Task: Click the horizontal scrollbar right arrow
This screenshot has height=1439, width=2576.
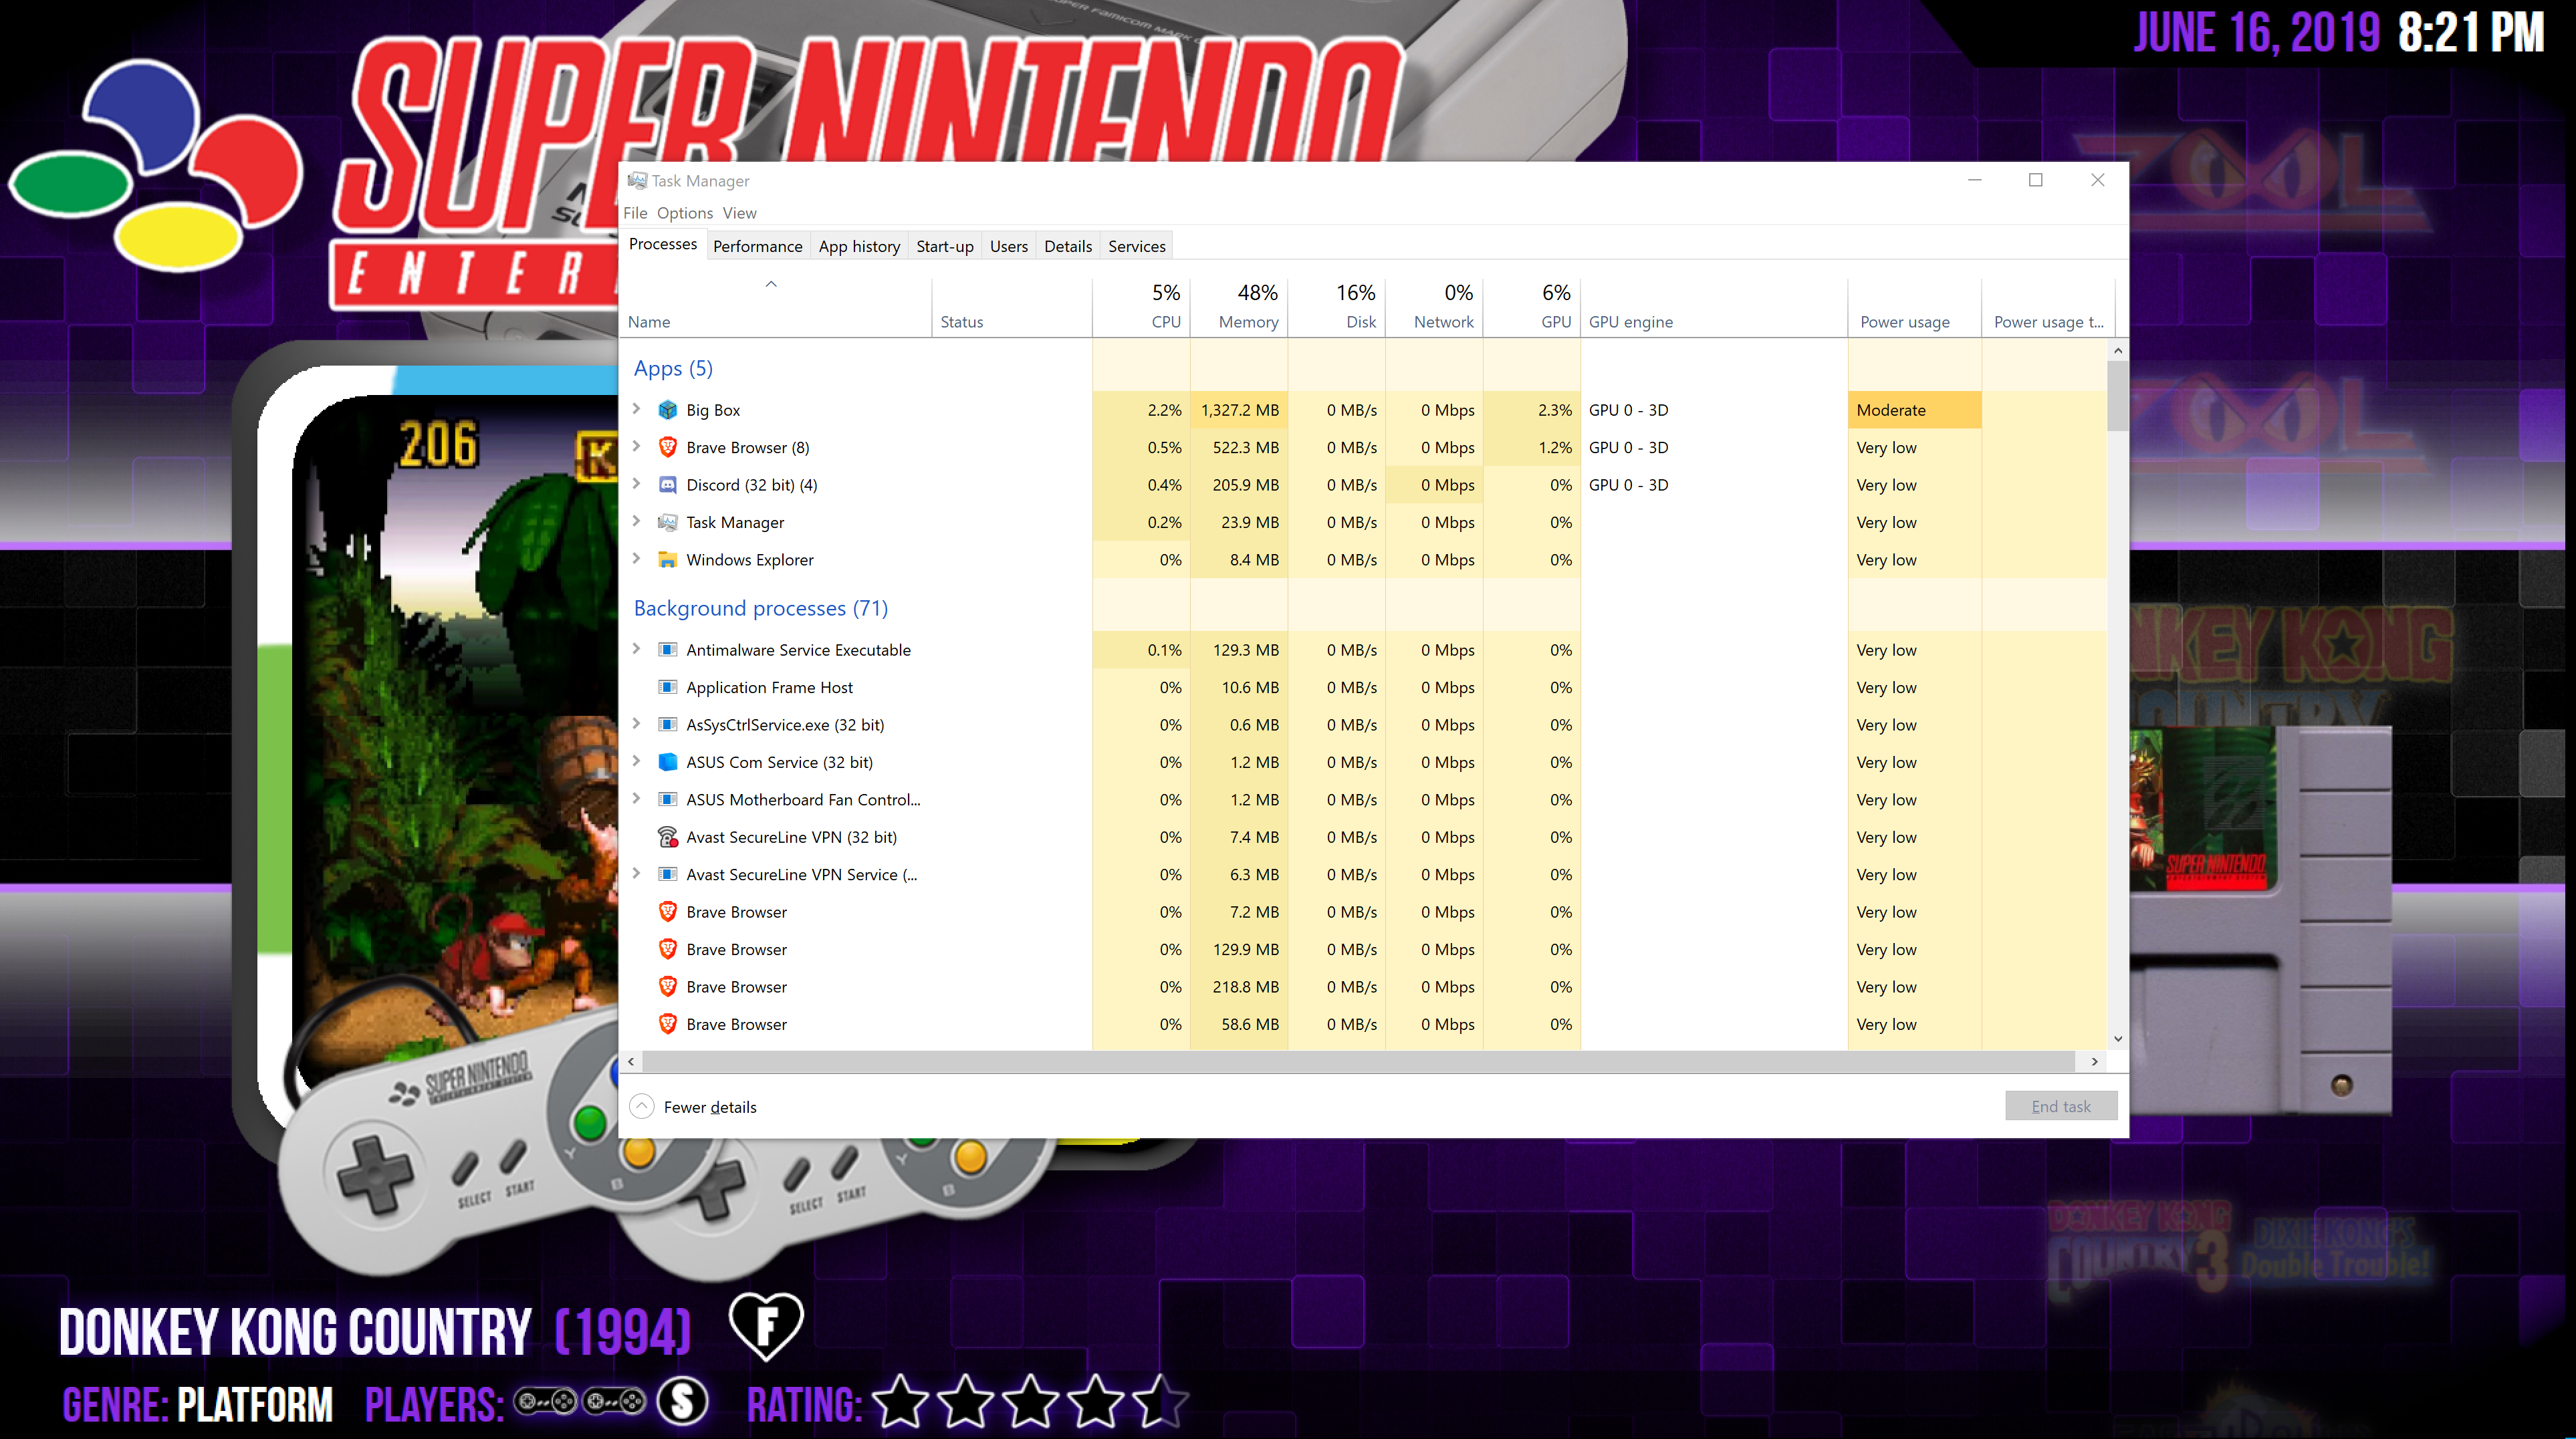Action: [2094, 1061]
